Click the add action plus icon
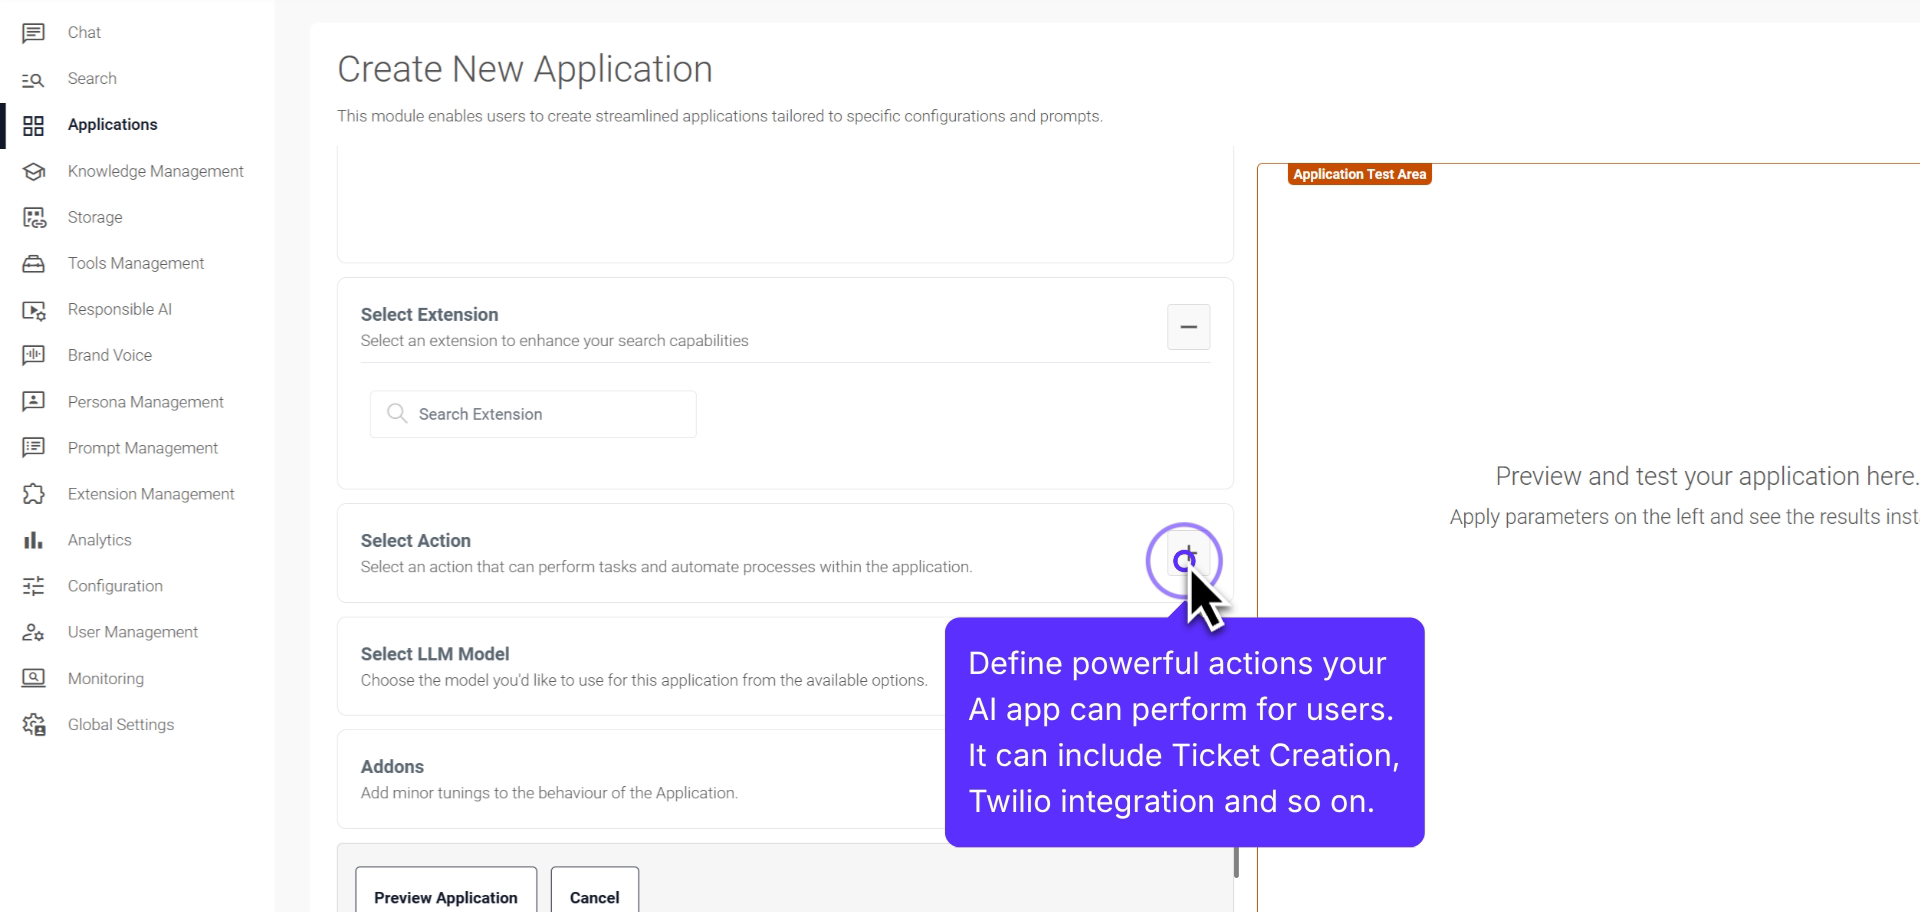The height and width of the screenshot is (912, 1920). click(1186, 560)
